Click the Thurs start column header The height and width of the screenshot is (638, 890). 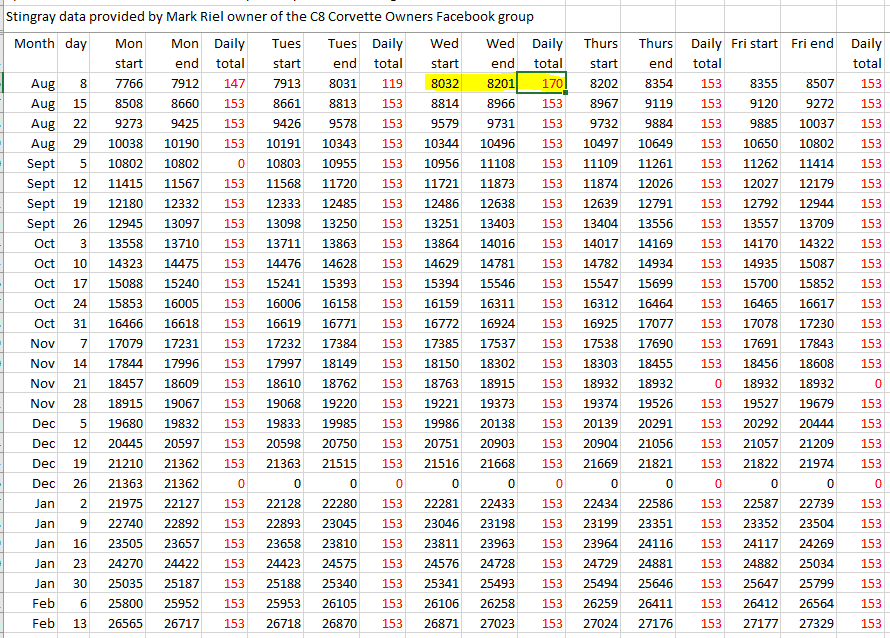pyautogui.click(x=599, y=53)
